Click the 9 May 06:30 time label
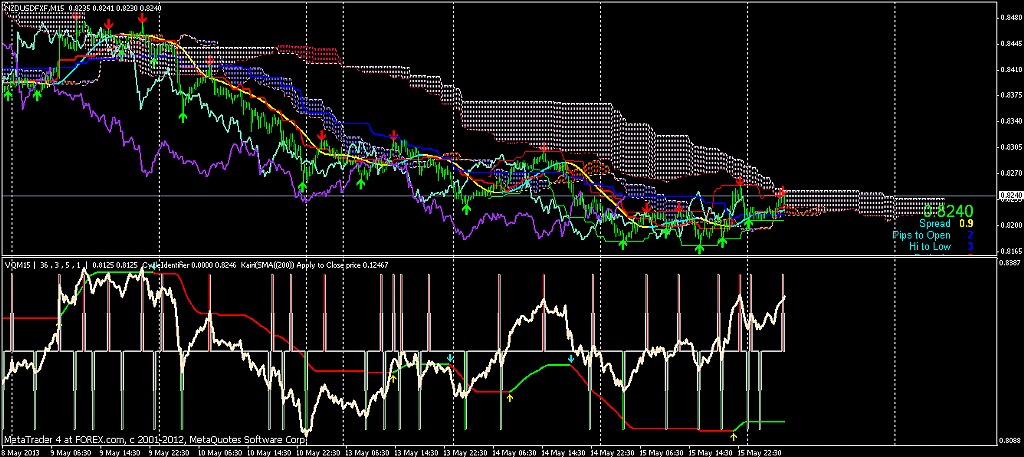 71,452
